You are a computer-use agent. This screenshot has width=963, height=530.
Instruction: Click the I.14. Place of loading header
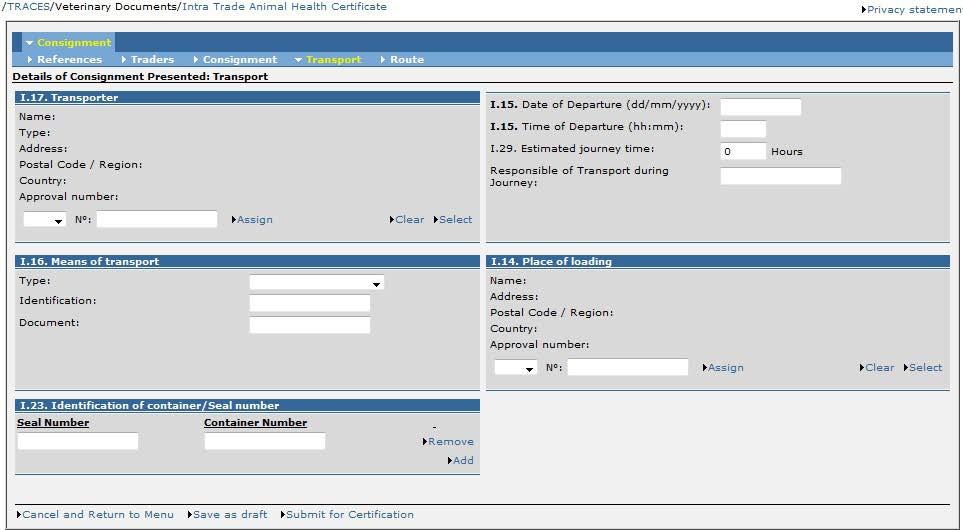point(717,262)
